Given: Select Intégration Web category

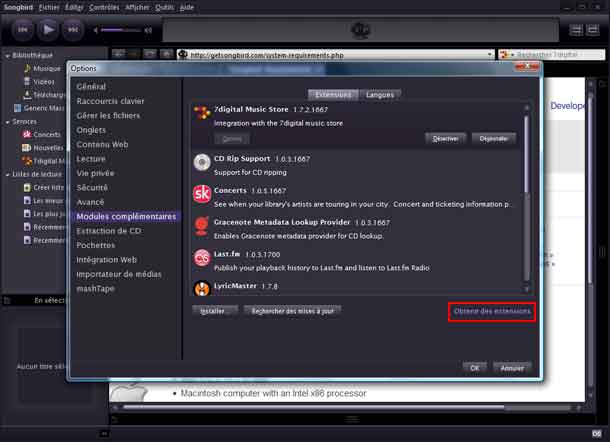Looking at the screenshot, I should (107, 260).
